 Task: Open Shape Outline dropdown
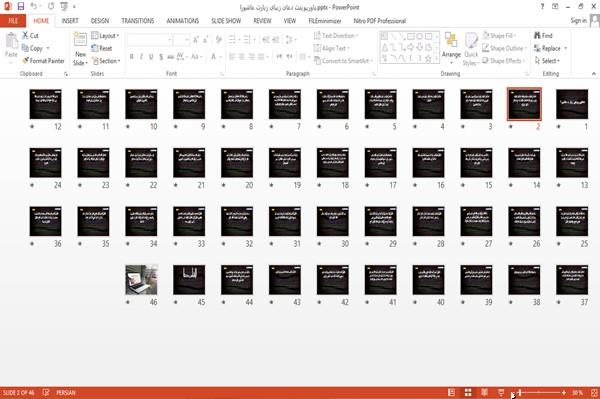[x=504, y=48]
